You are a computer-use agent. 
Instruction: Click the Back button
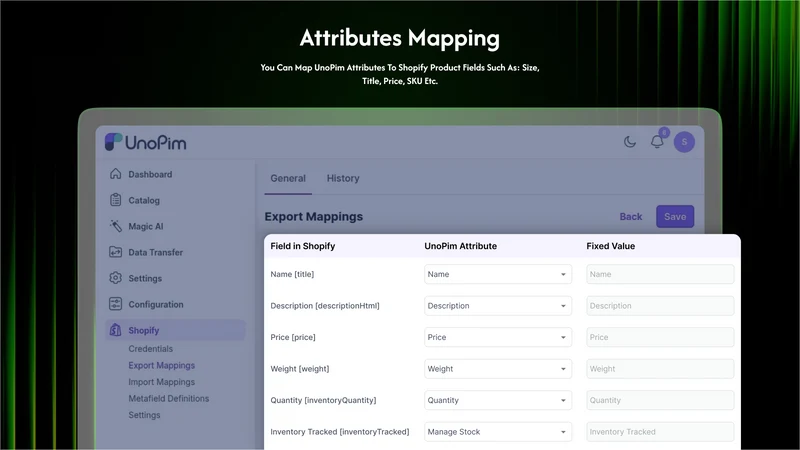(x=631, y=217)
